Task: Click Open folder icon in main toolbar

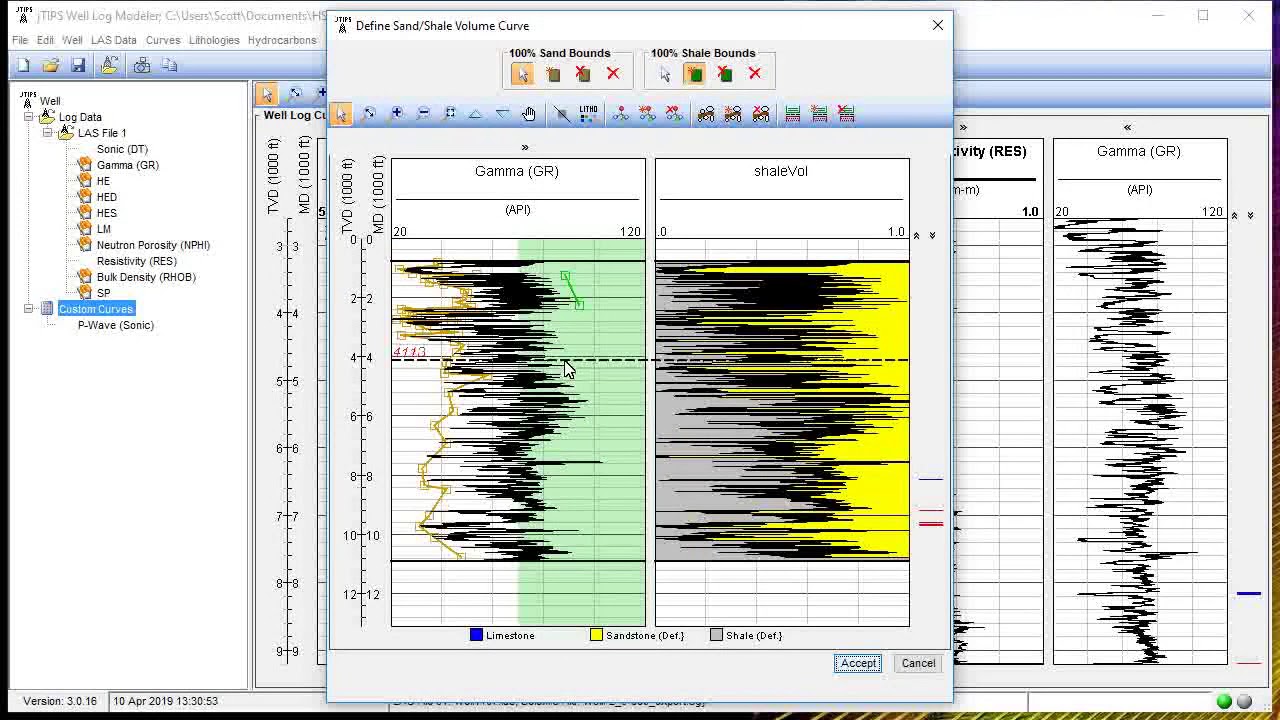Action: (51, 65)
